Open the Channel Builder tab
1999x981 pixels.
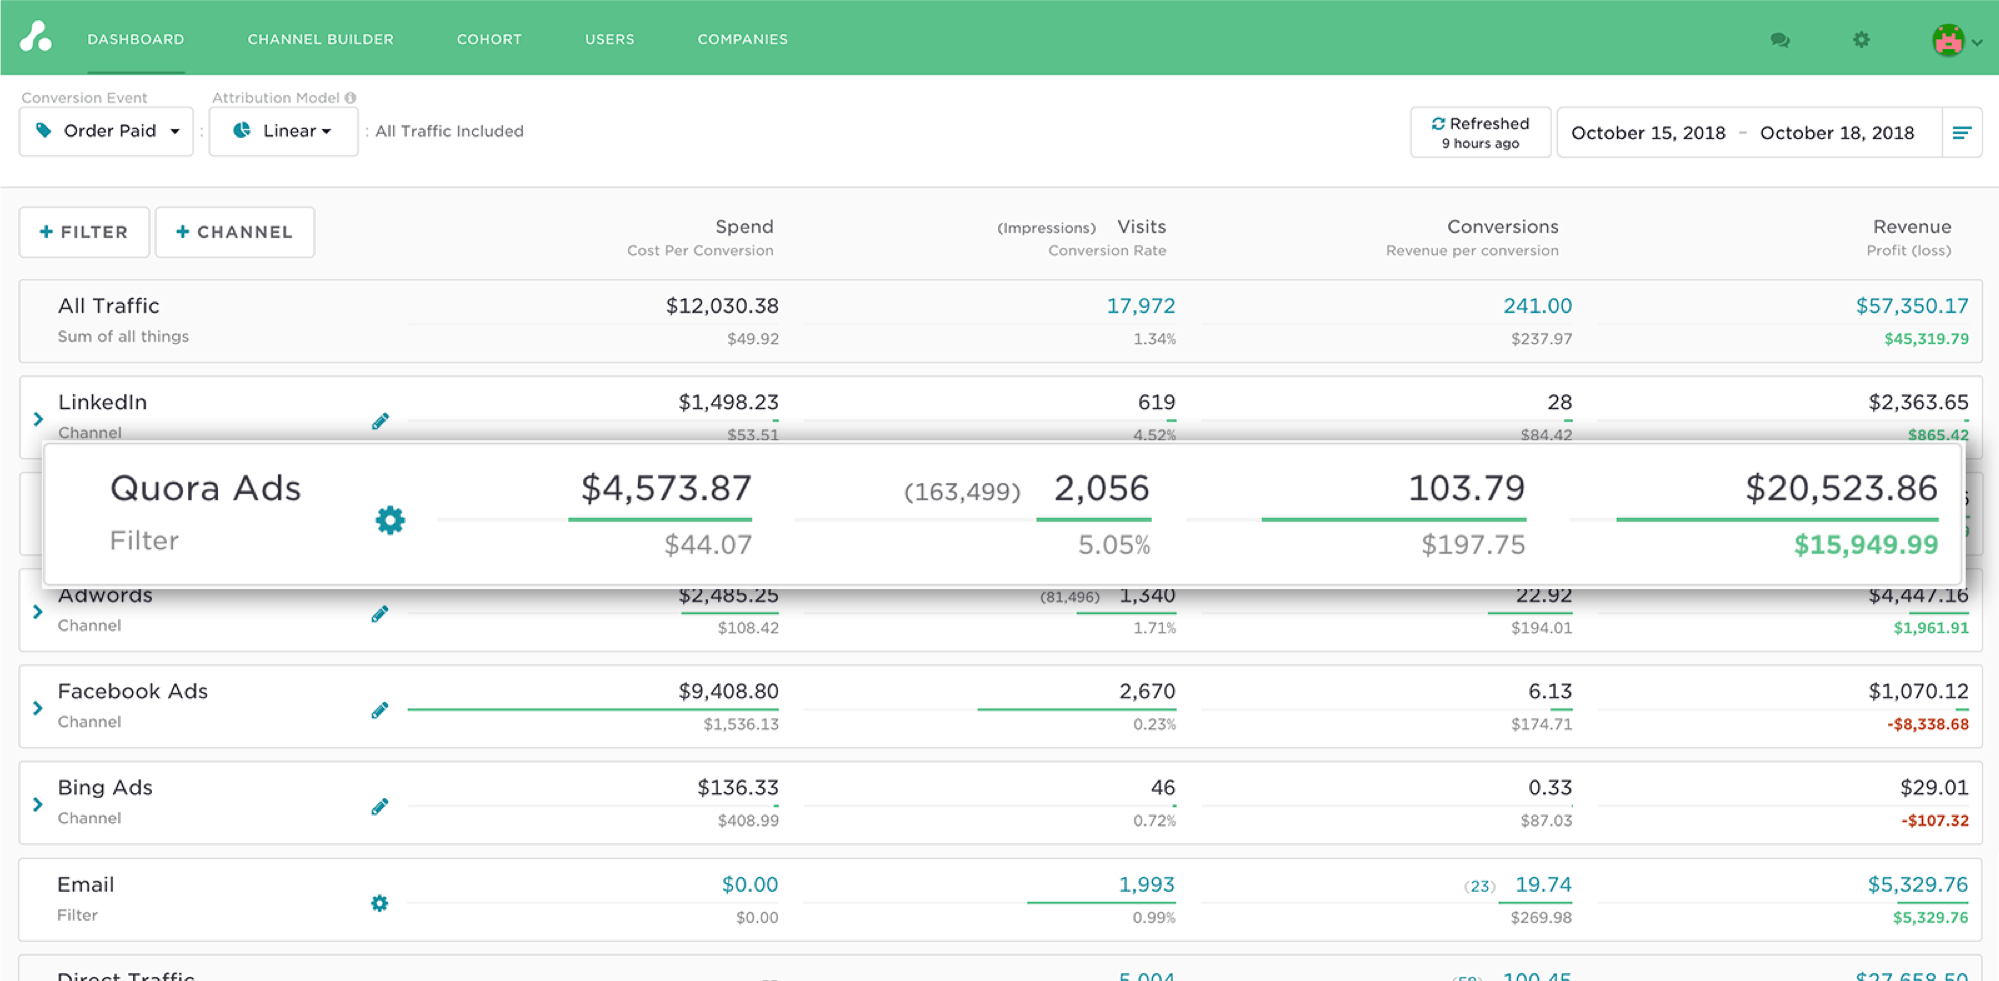321,39
